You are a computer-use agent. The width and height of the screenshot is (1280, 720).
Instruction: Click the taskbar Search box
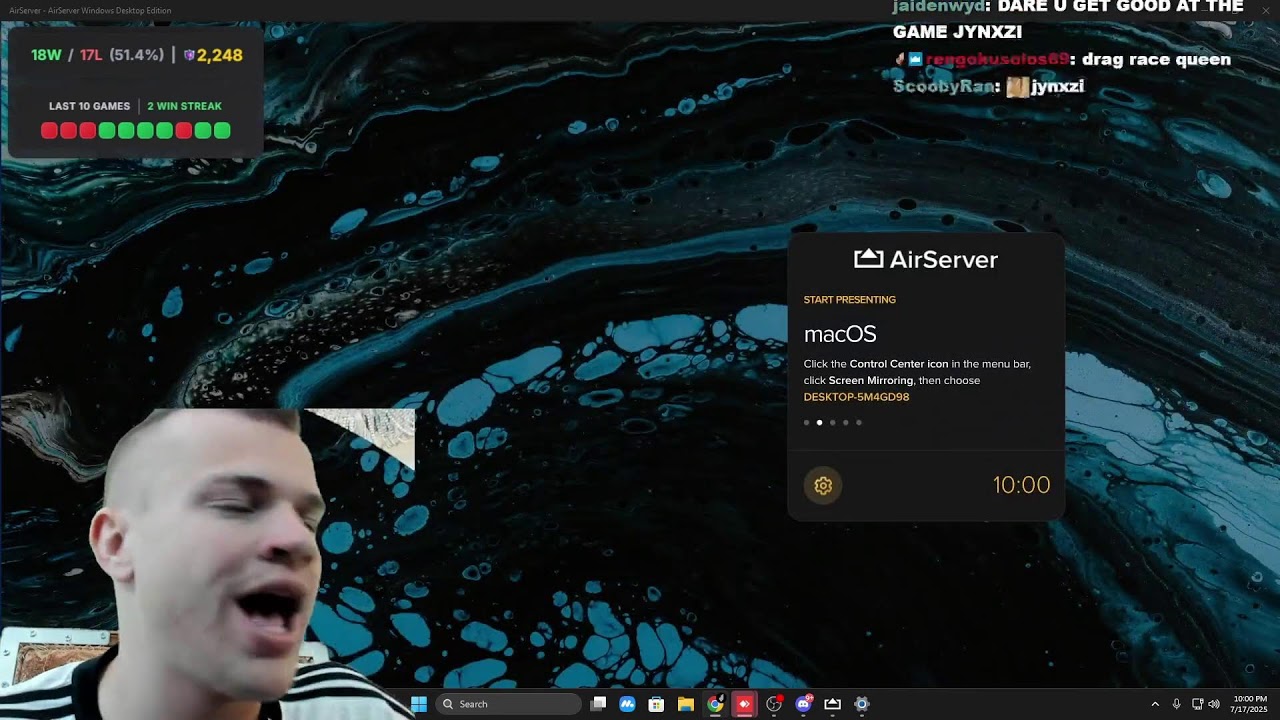click(510, 704)
